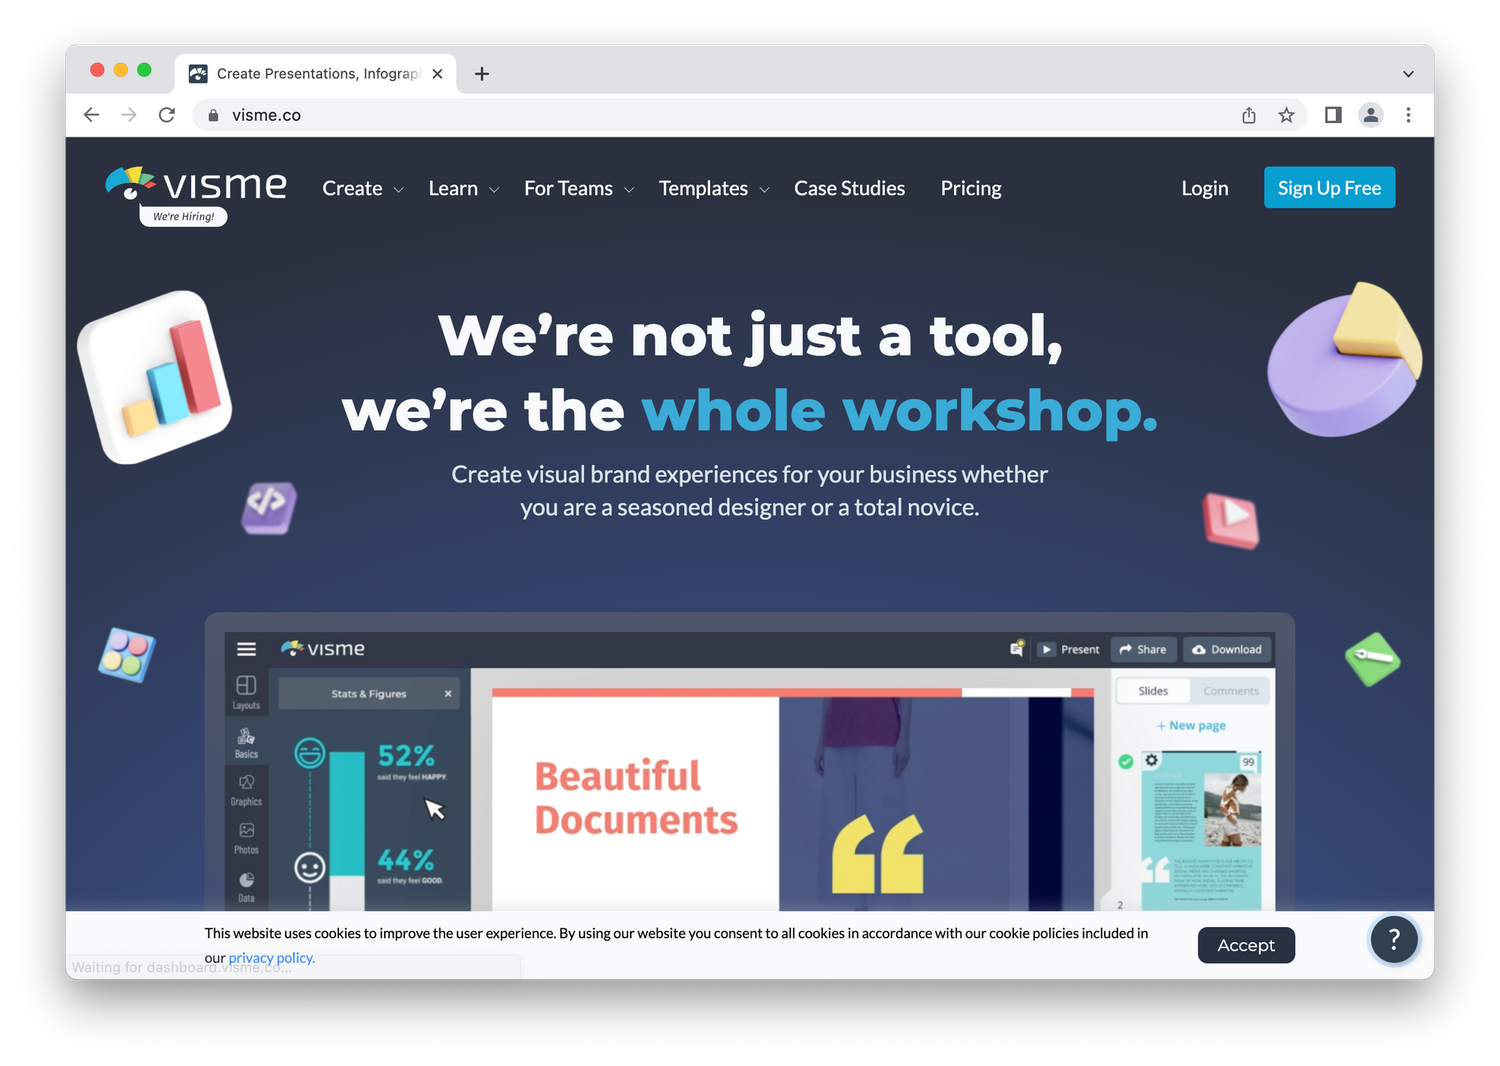Open the Chrome profile avatar icon
This screenshot has height=1066, width=1500.
(1371, 115)
